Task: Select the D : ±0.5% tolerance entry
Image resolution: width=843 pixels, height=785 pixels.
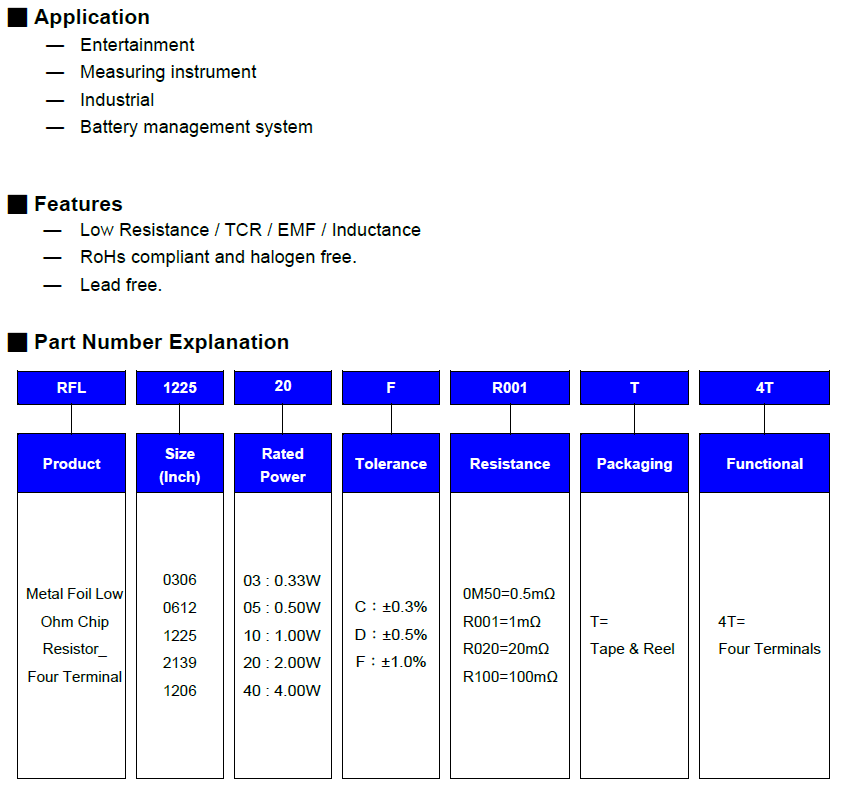Action: (391, 635)
